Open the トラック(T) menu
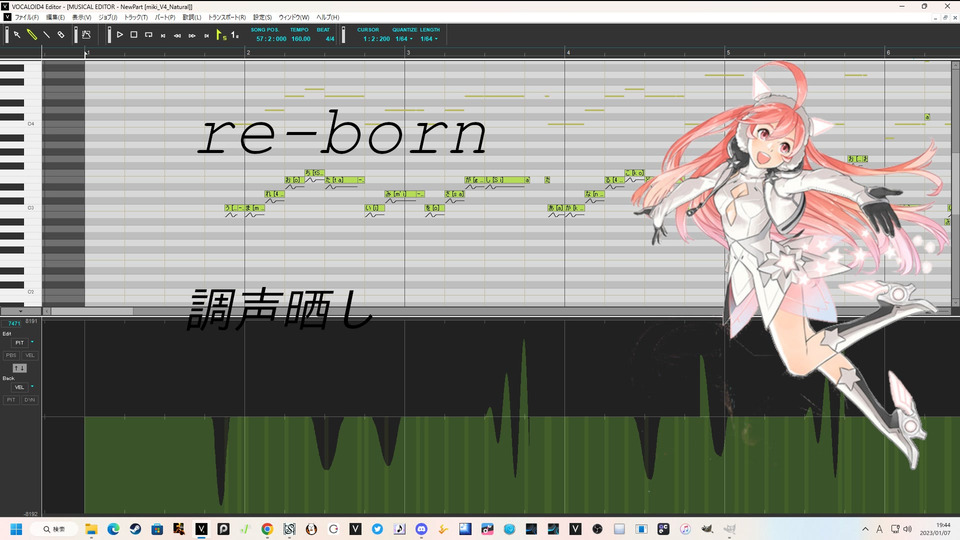The width and height of the screenshot is (960, 540). coord(136,17)
